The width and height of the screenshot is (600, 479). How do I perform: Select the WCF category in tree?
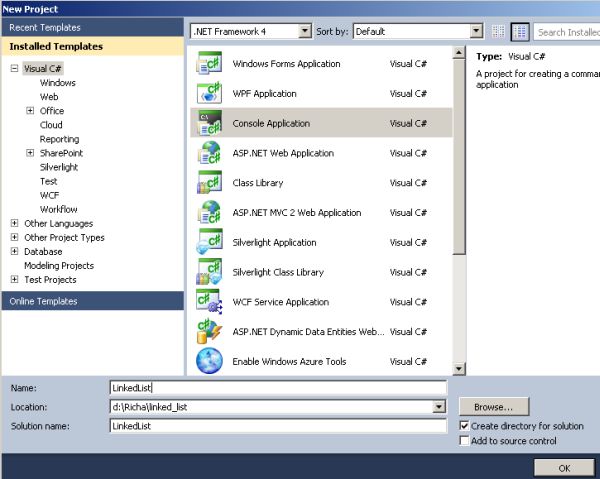click(x=49, y=195)
